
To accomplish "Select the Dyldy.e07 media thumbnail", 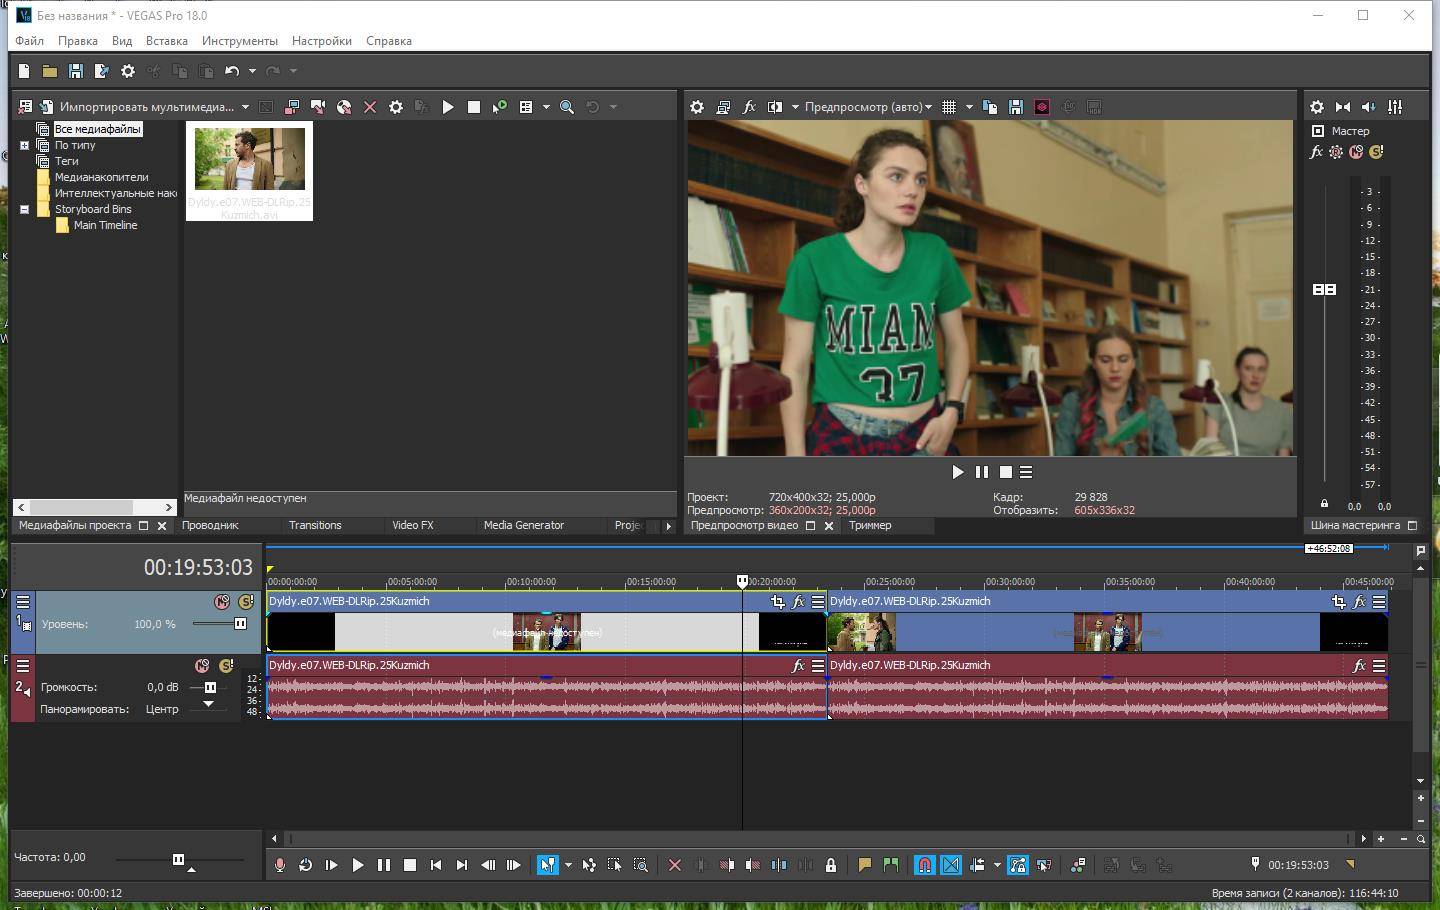I will point(249,171).
